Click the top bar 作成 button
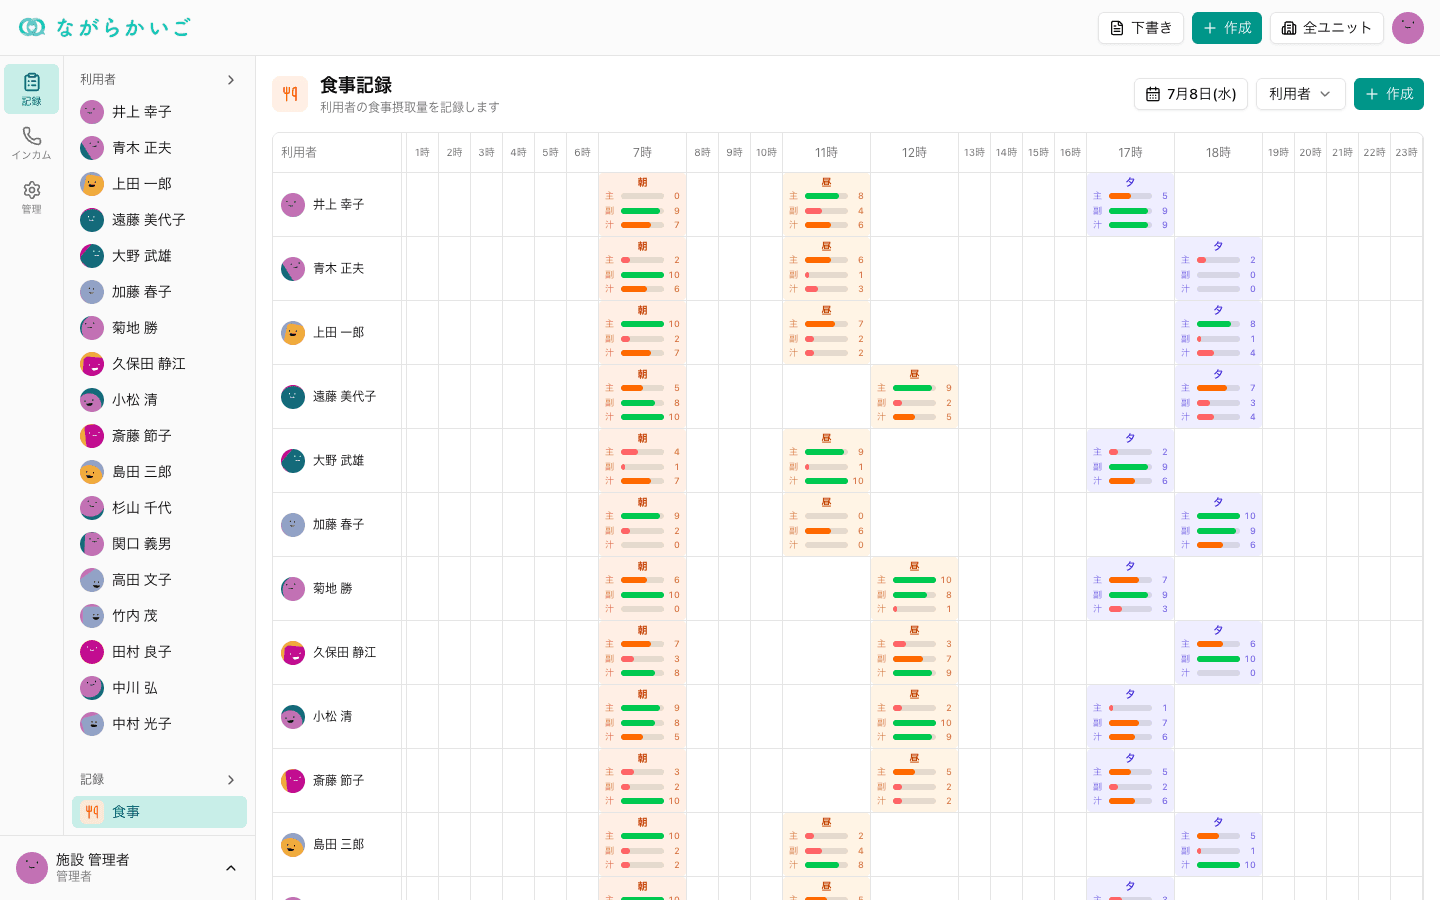 coord(1227,28)
